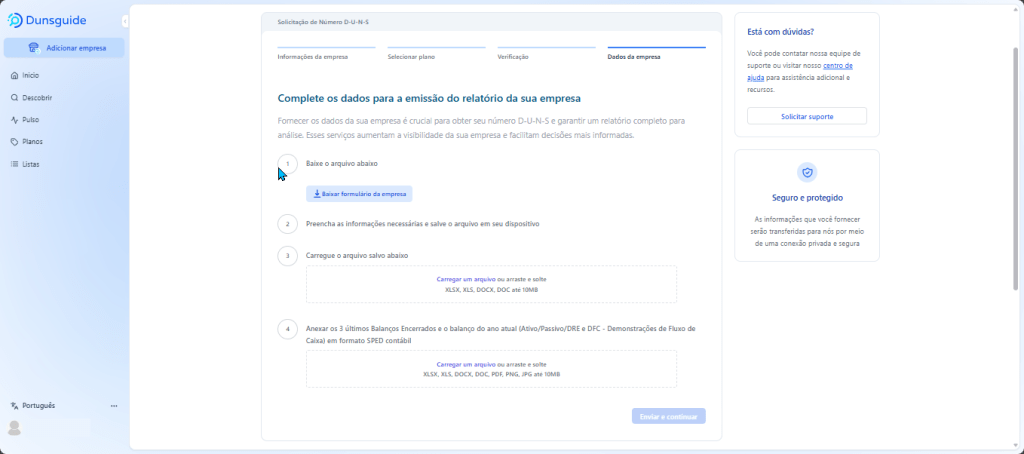Screen dimensions: 1024x454
Task: Switch to the Informações da empresa step
Action: pyautogui.click(x=312, y=57)
